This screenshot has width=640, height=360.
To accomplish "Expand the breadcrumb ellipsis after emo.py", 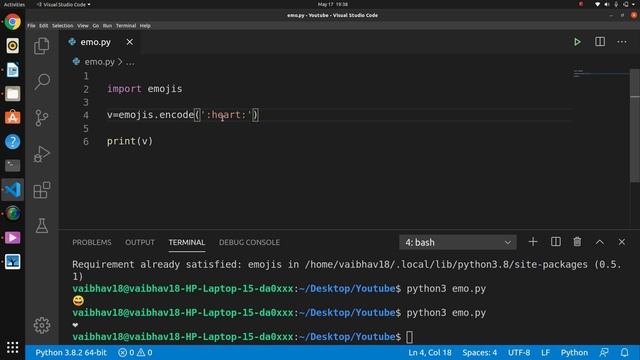I will click(x=130, y=62).
